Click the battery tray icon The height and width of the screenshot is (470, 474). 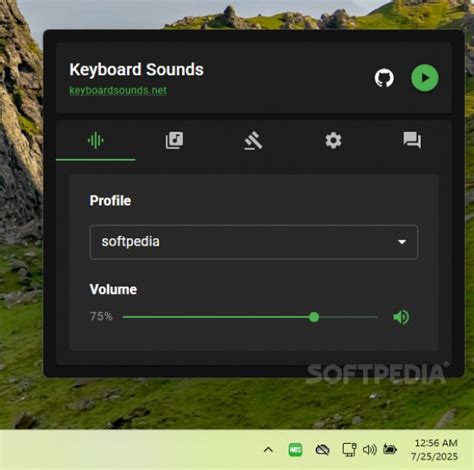(x=390, y=450)
